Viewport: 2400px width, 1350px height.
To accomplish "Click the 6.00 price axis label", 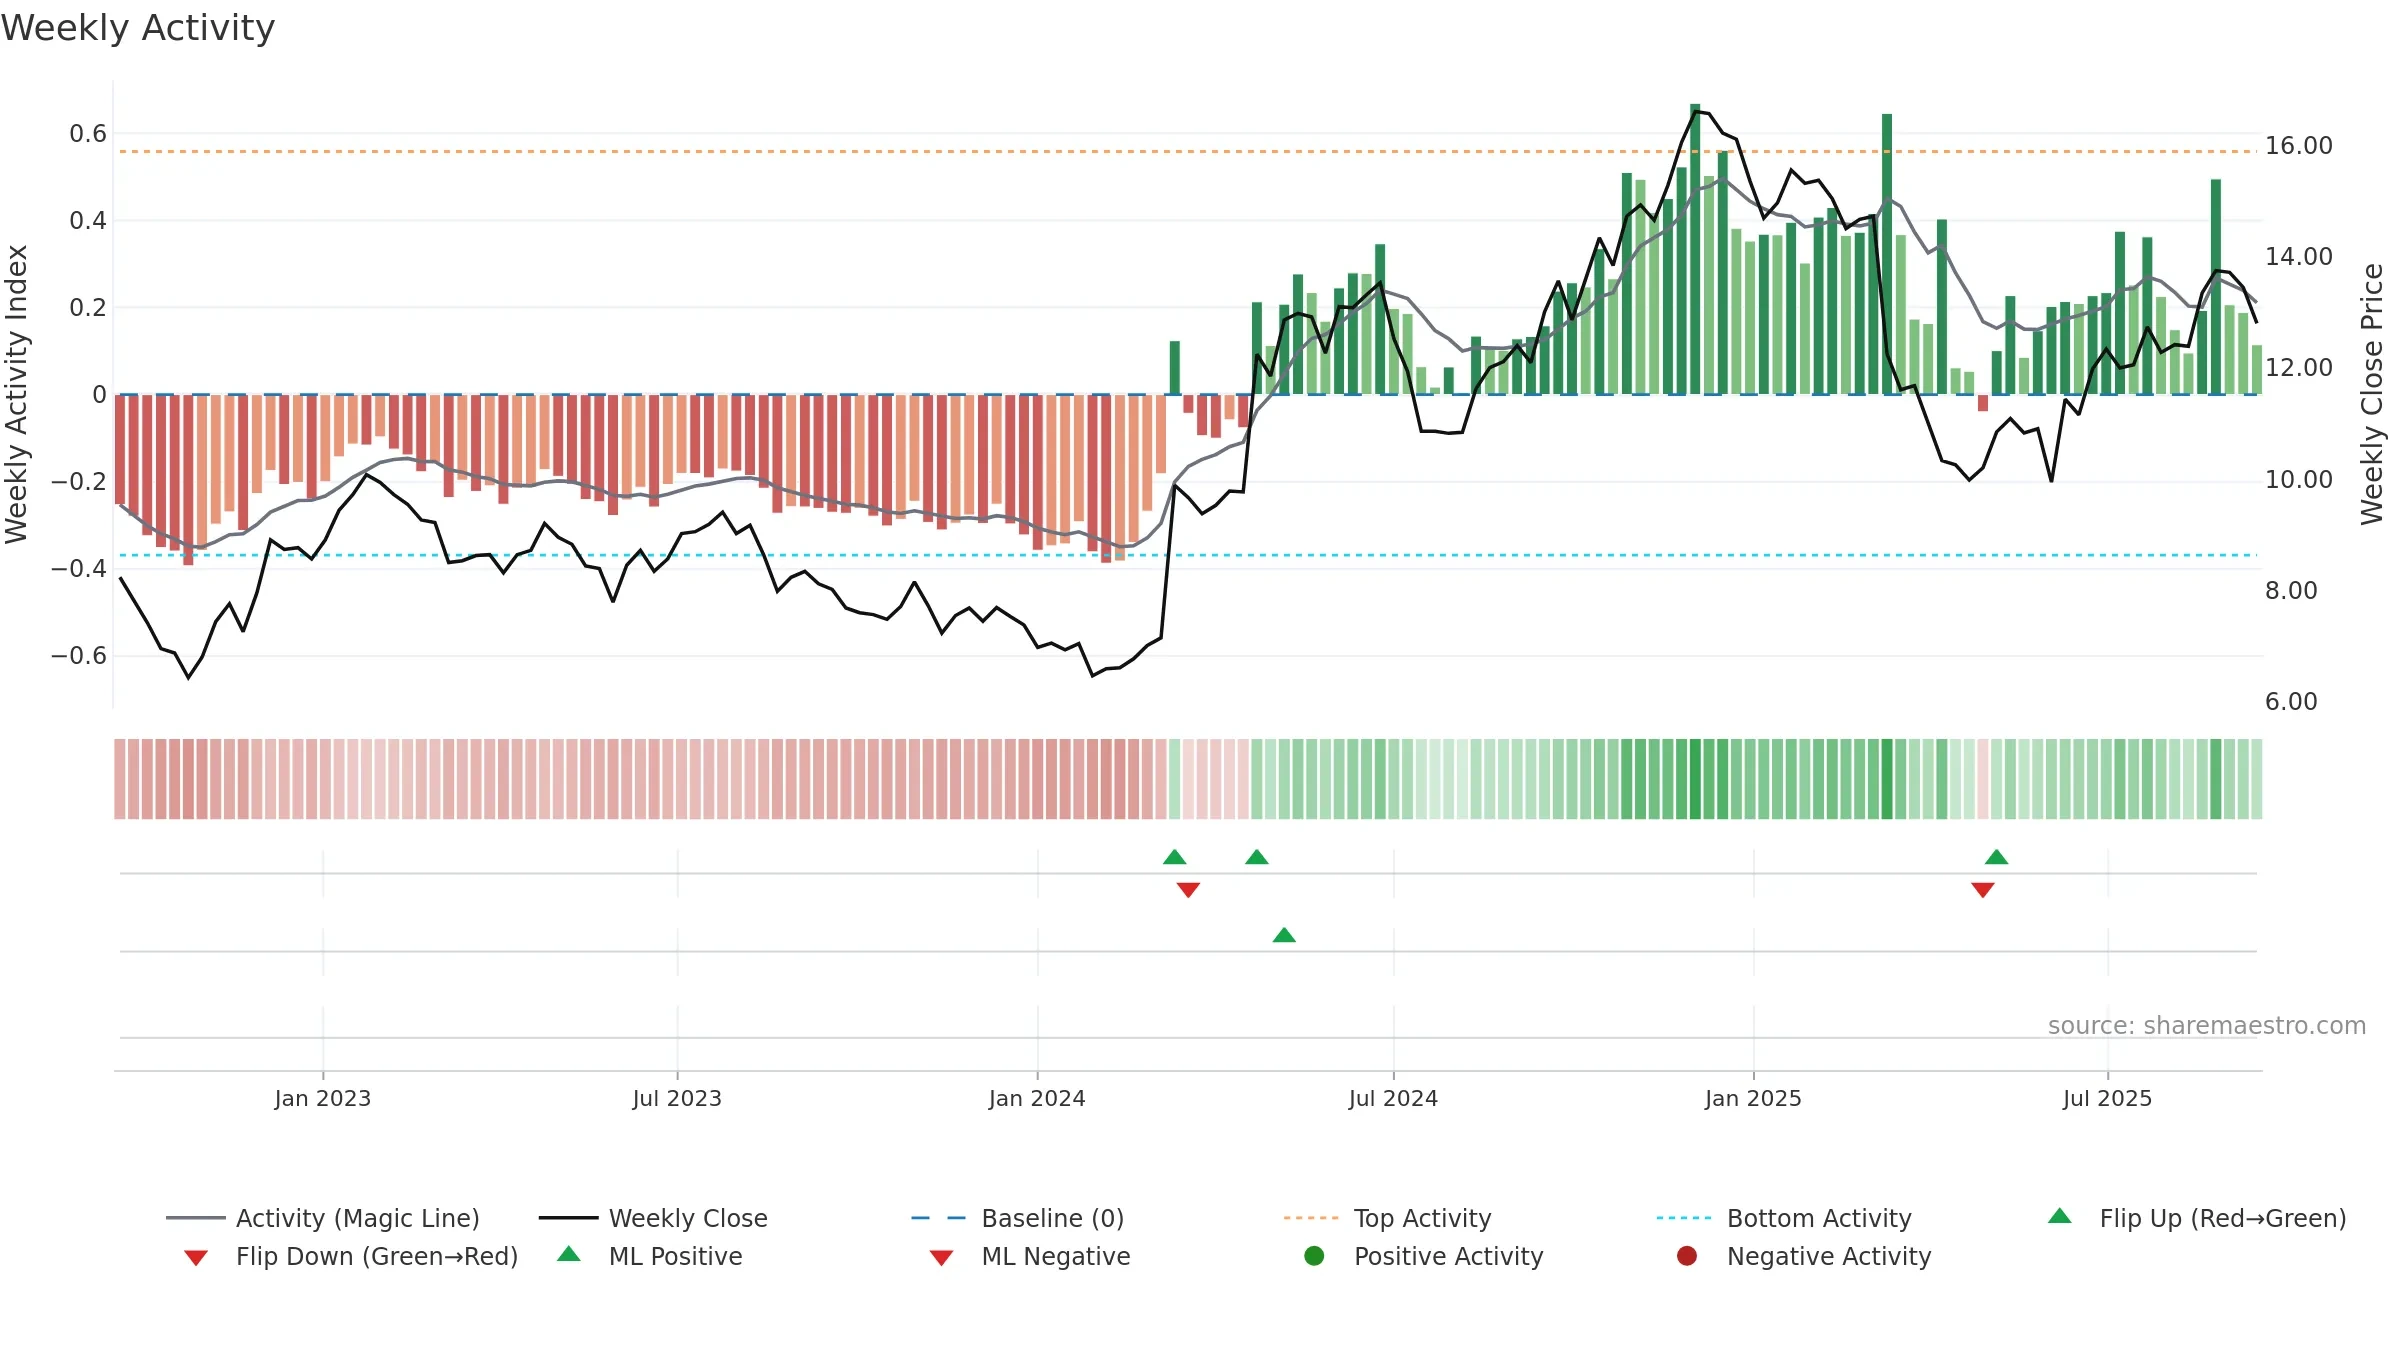I will click(x=2291, y=702).
